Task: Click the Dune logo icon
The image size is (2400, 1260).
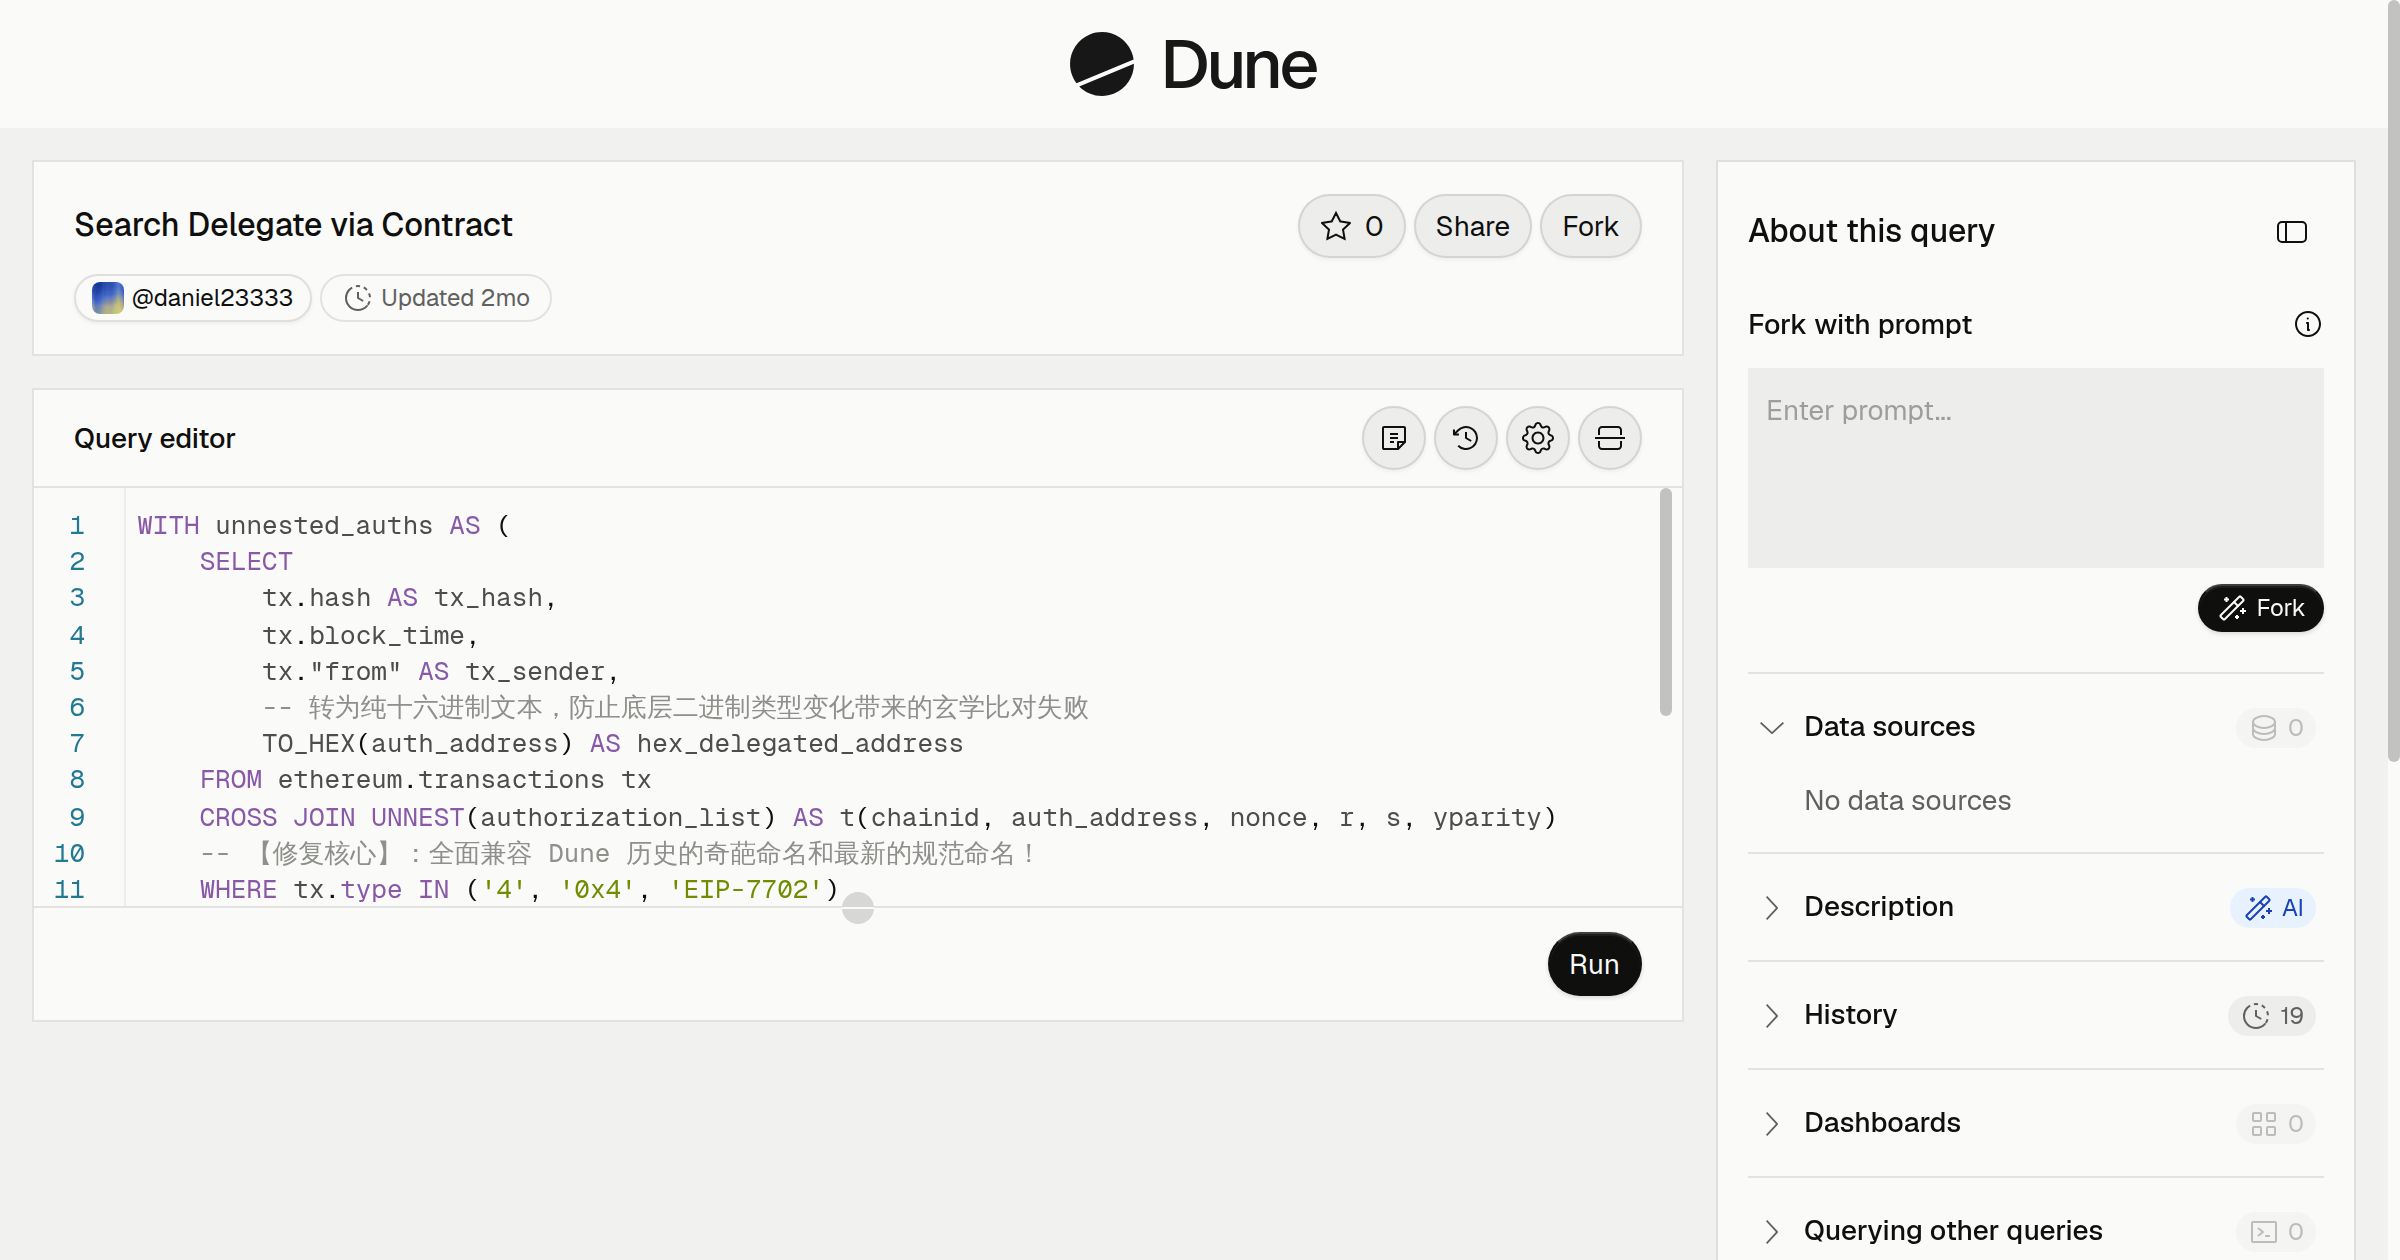Action: (x=1101, y=64)
